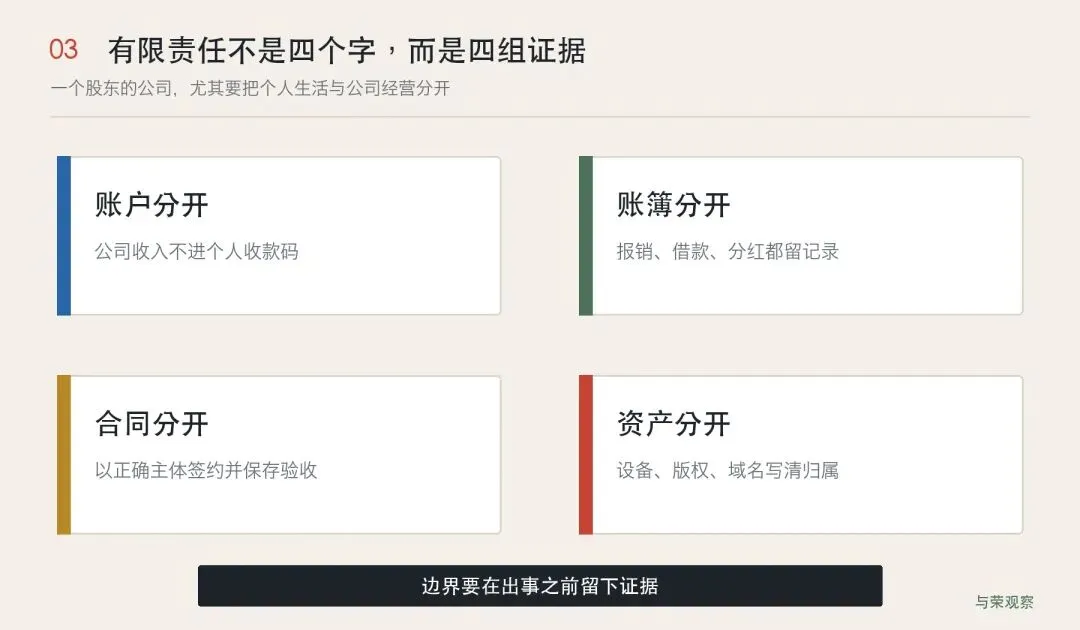Open the 账户分开 card
Screen dimensions: 1080x630
coord(279,235)
